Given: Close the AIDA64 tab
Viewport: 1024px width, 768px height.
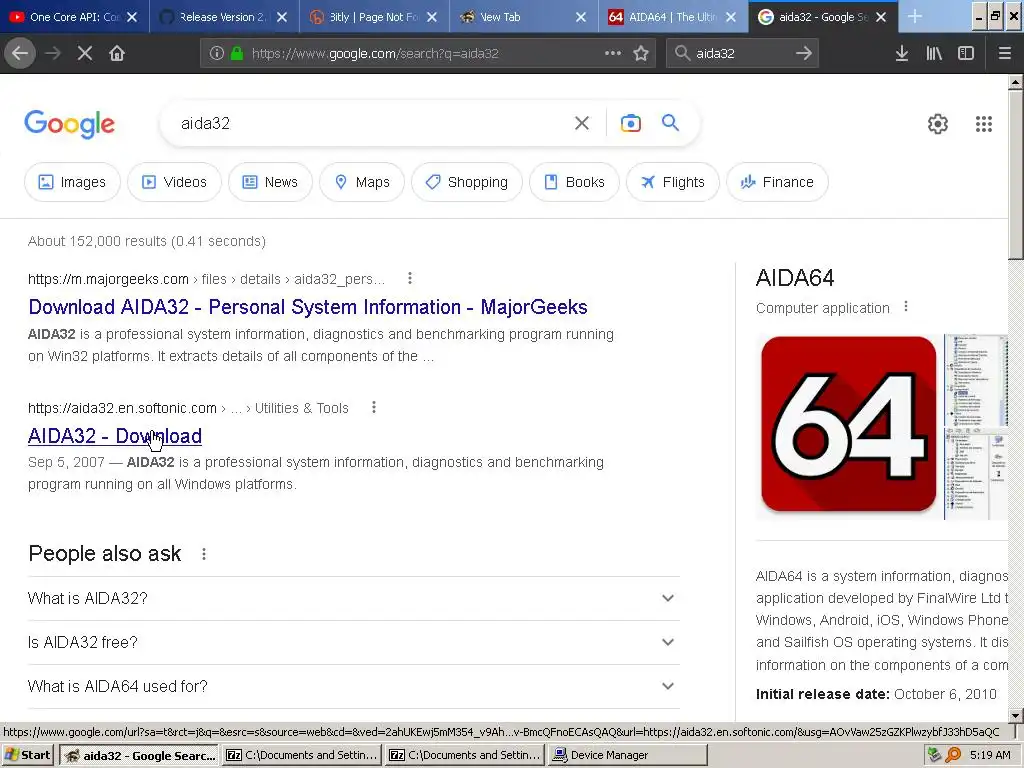Looking at the screenshot, I should 731,17.
